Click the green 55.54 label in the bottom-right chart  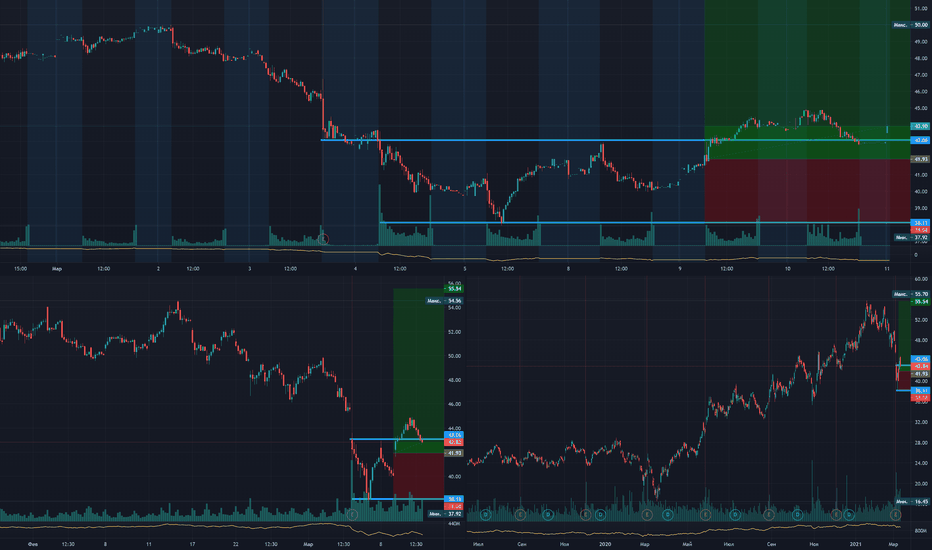(x=920, y=301)
